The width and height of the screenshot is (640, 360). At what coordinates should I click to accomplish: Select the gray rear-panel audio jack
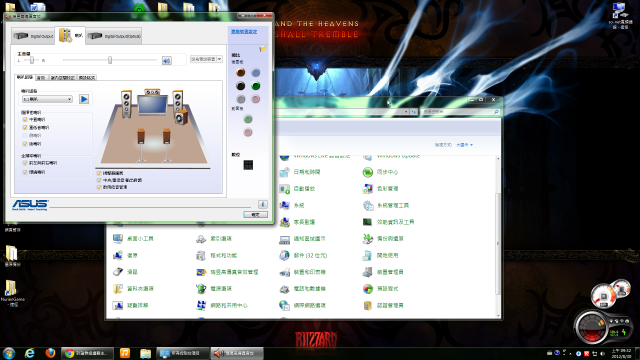coord(241,99)
